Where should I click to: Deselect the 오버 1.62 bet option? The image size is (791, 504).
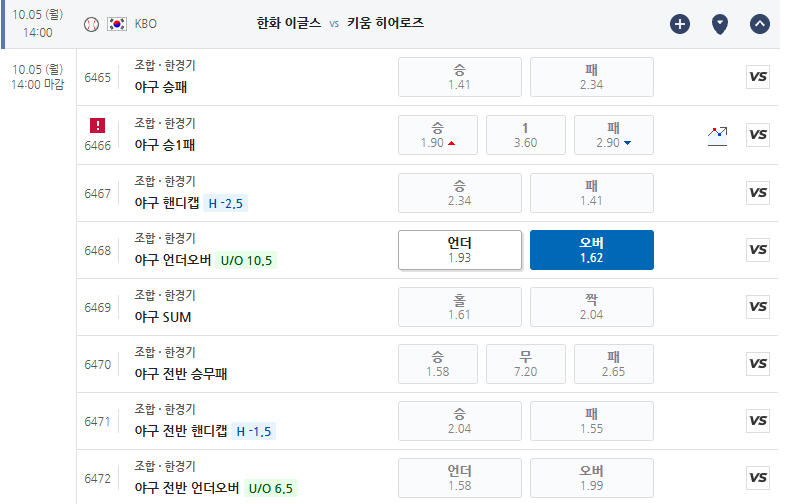[x=592, y=250]
